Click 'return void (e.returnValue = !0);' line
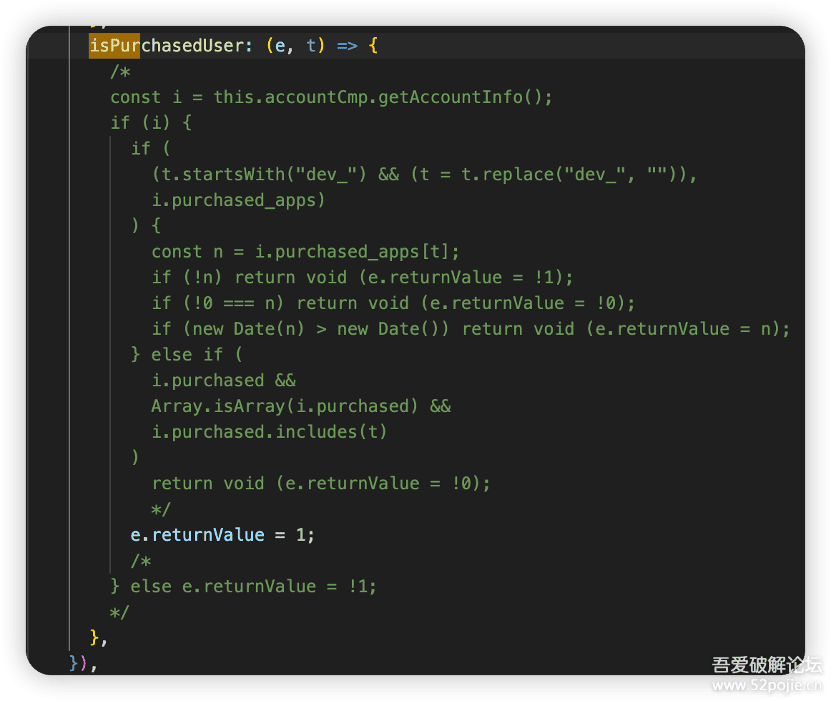832x702 pixels. [x=321, y=483]
